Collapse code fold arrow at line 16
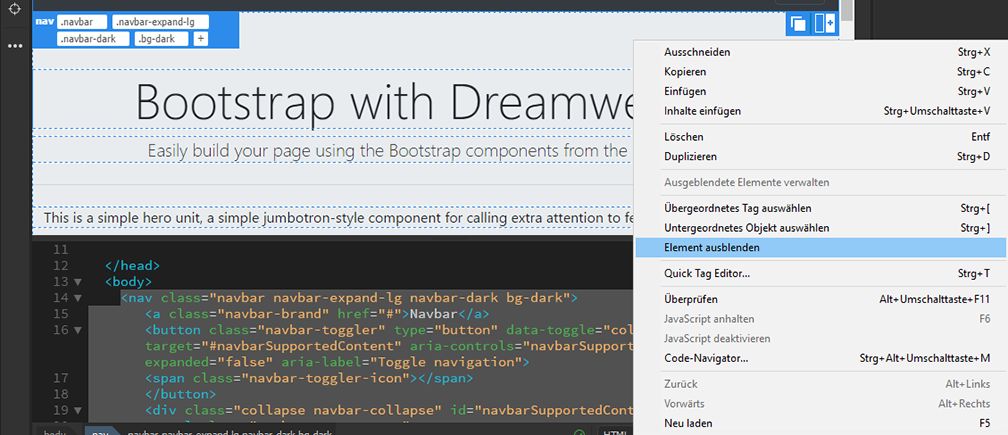This screenshot has height=435, width=1008. [x=78, y=330]
